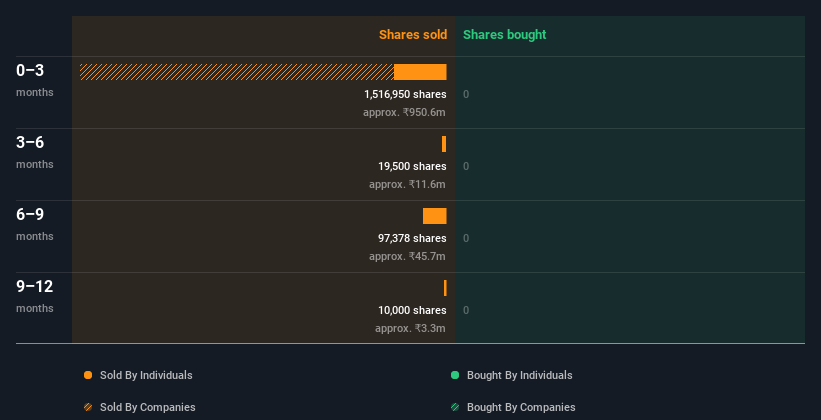Click the hatched companies bar for 0–3 months
The width and height of the screenshot is (821, 420).
[x=237, y=72]
